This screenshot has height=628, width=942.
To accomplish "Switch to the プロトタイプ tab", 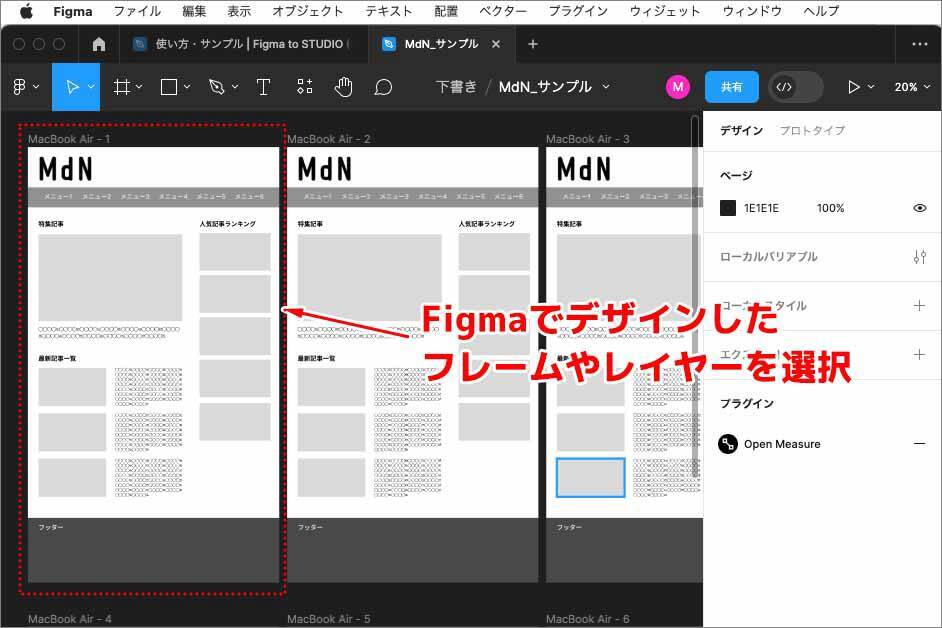I will 812,131.
